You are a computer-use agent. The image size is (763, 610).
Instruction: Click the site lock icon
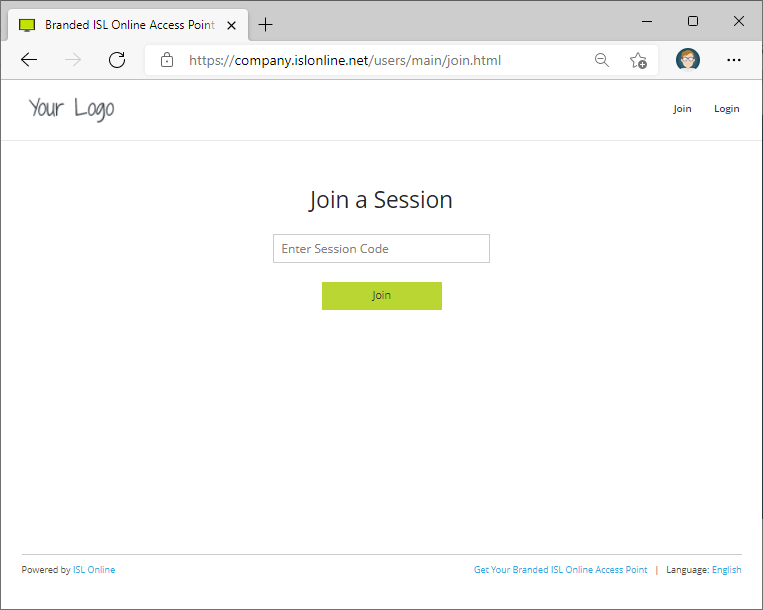(x=167, y=60)
